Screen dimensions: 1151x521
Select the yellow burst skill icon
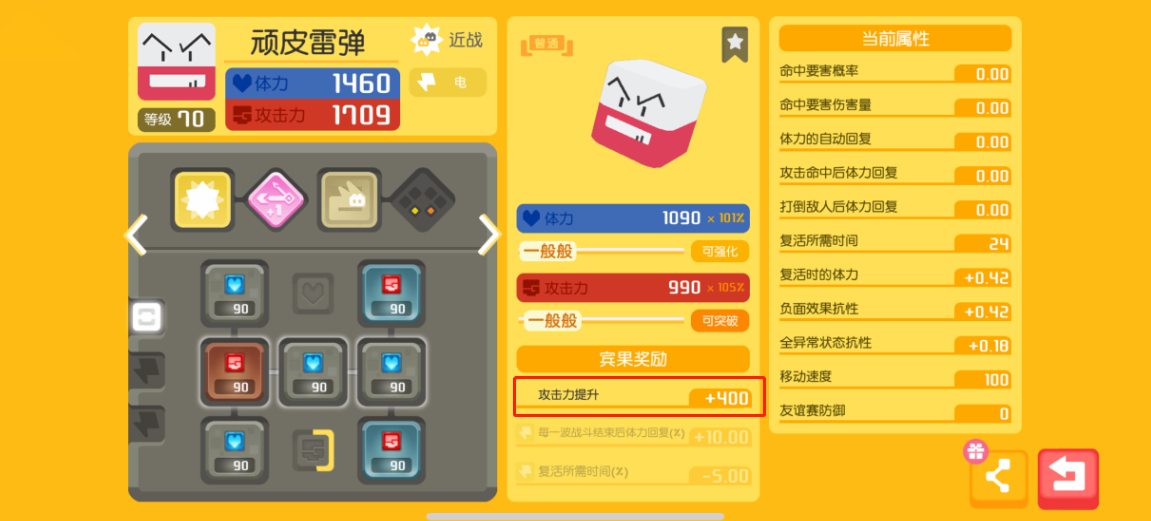(202, 199)
